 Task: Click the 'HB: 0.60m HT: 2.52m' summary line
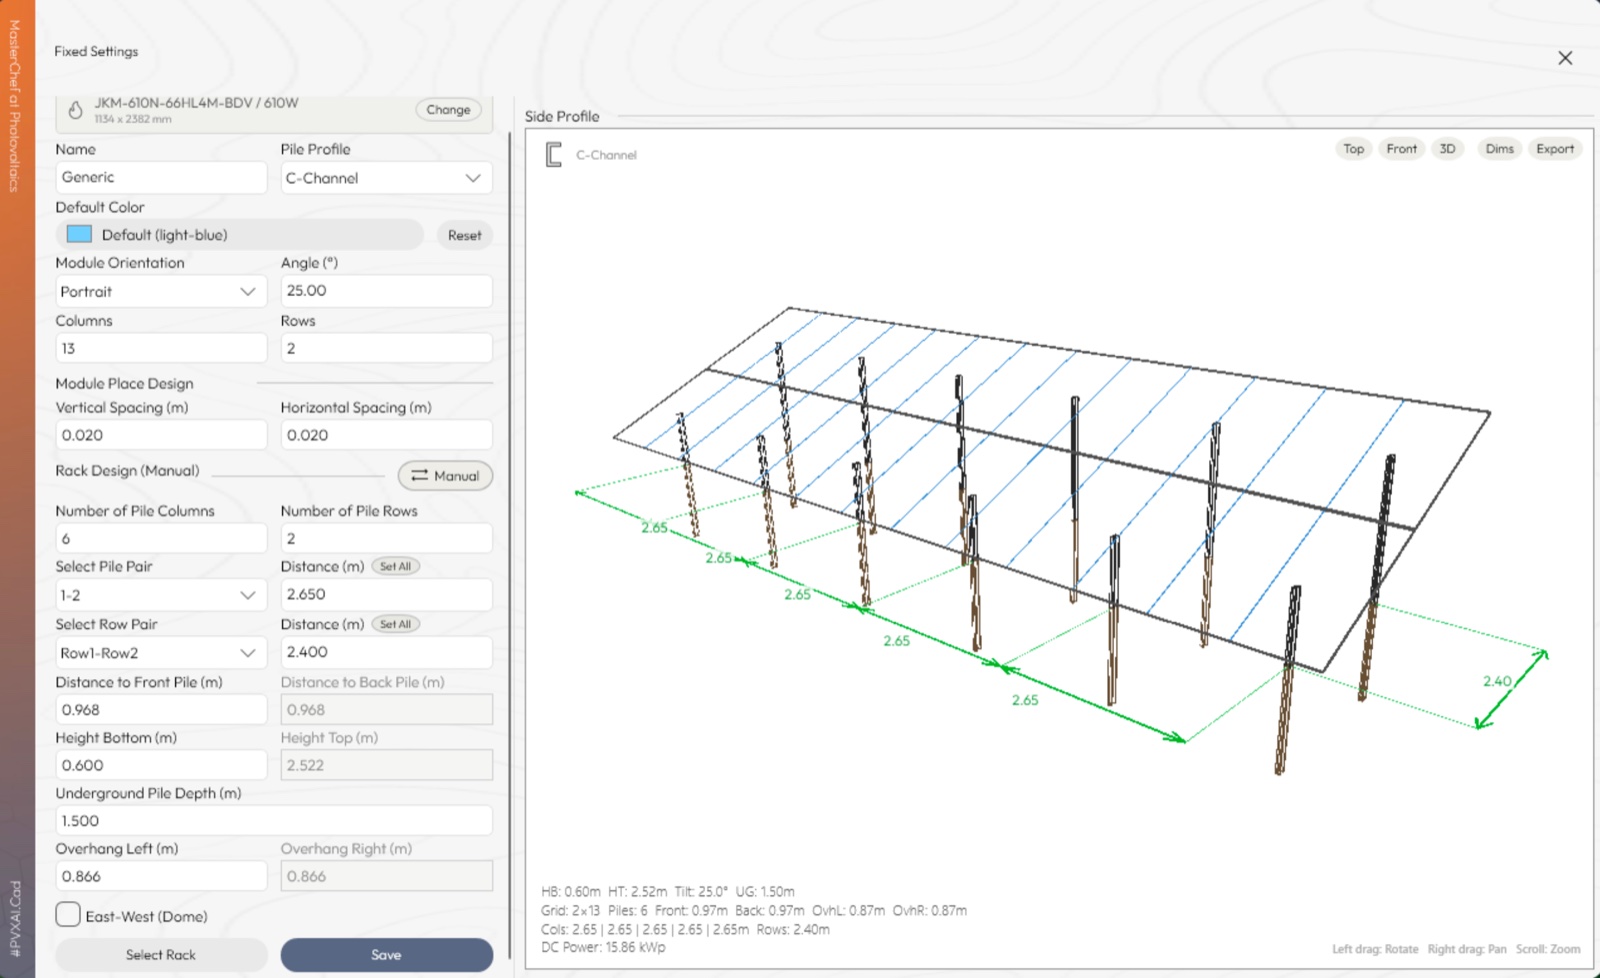point(668,891)
